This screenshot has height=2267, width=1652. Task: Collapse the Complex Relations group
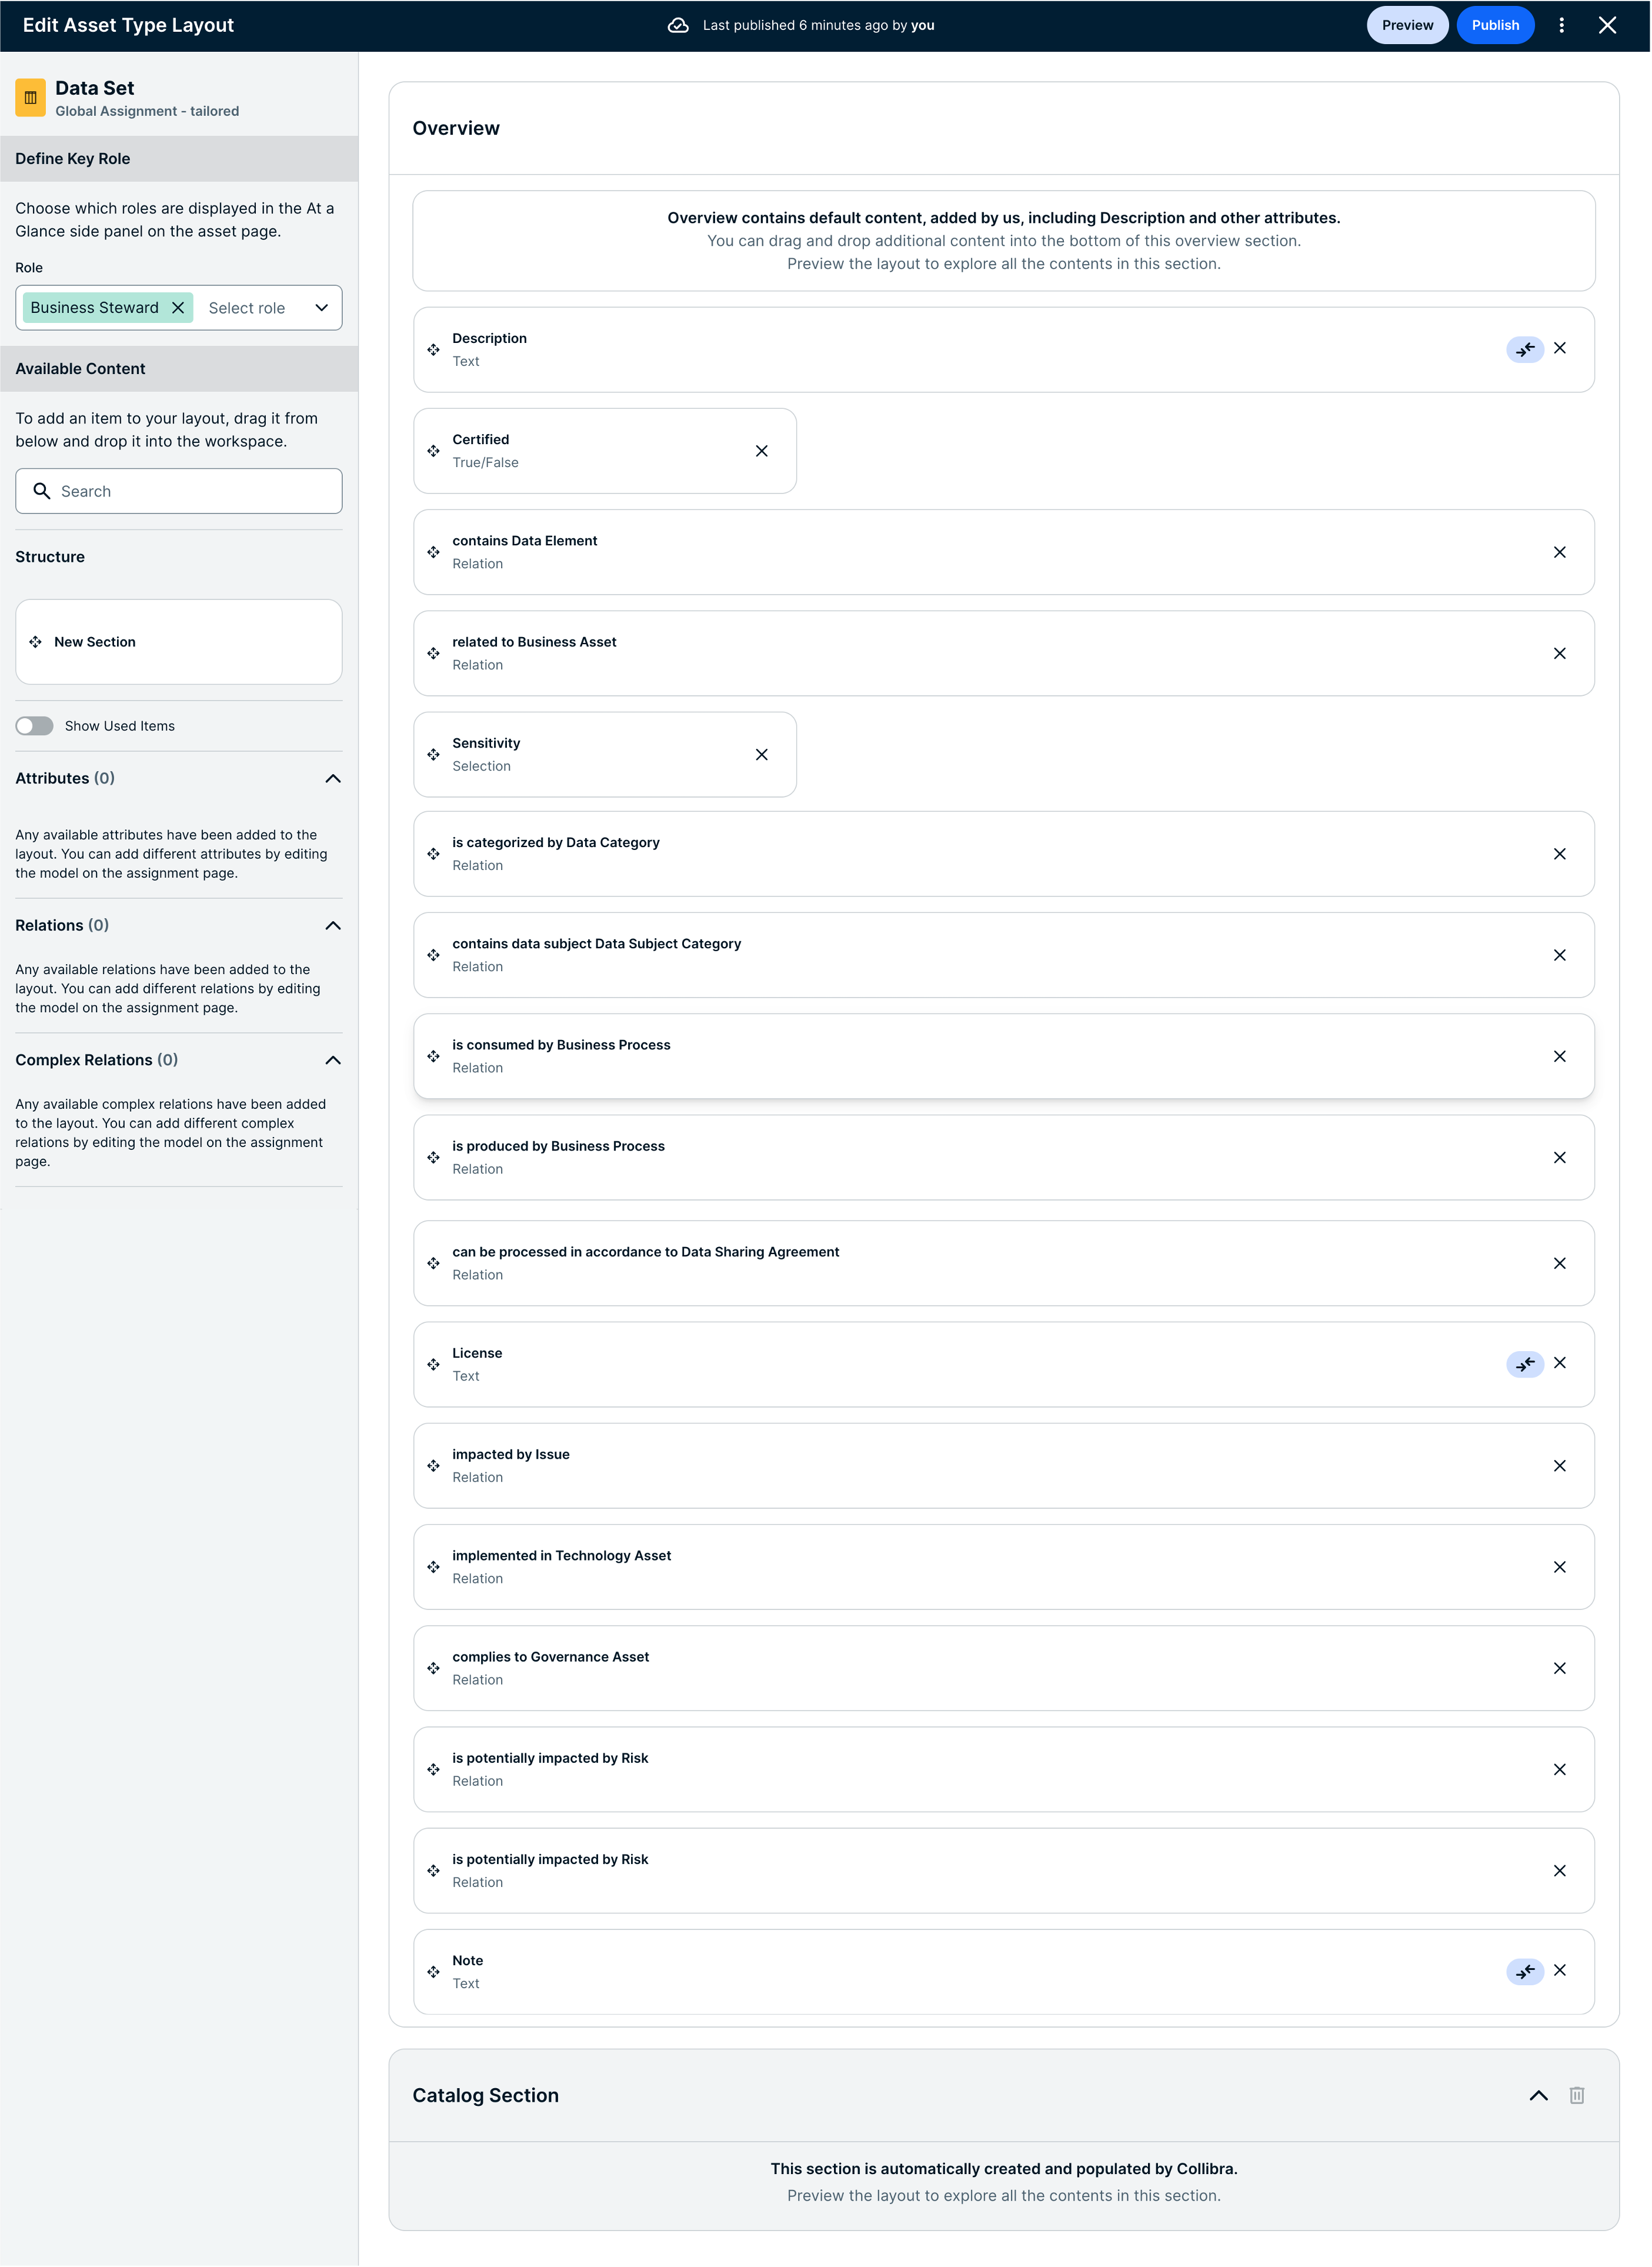click(333, 1060)
